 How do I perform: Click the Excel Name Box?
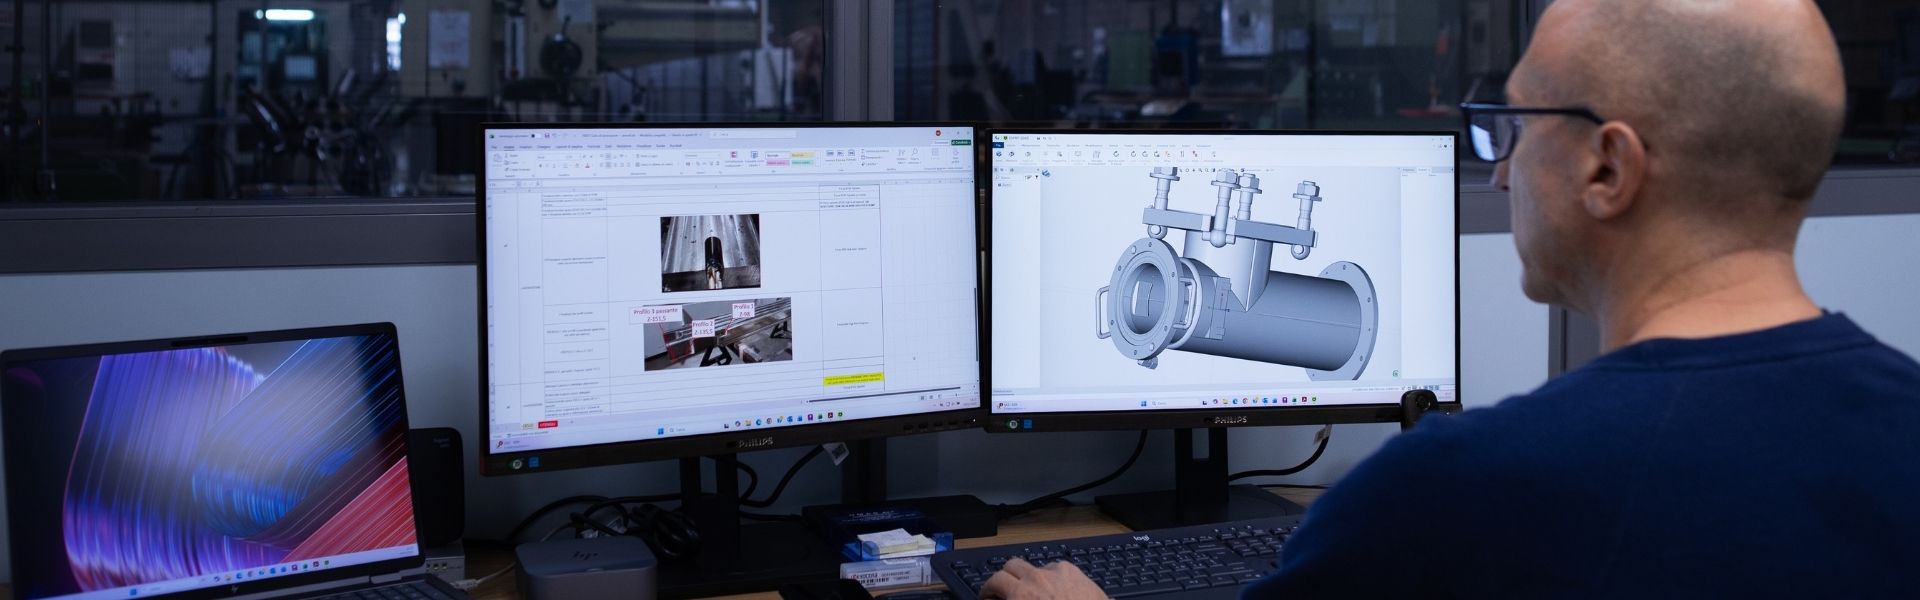pyautogui.click(x=502, y=184)
